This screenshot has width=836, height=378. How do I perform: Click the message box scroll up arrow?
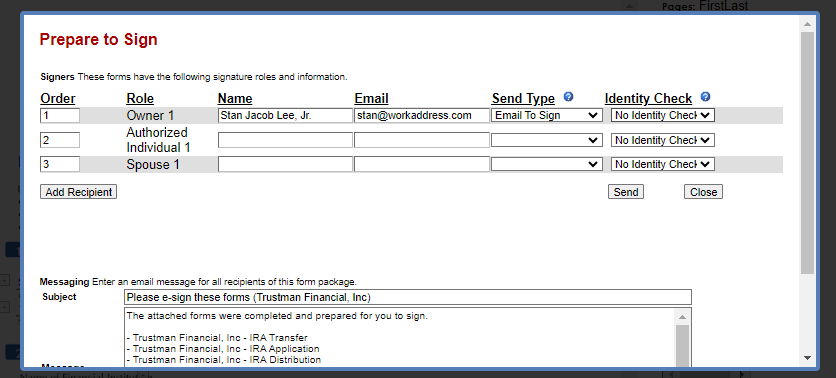coord(682,317)
